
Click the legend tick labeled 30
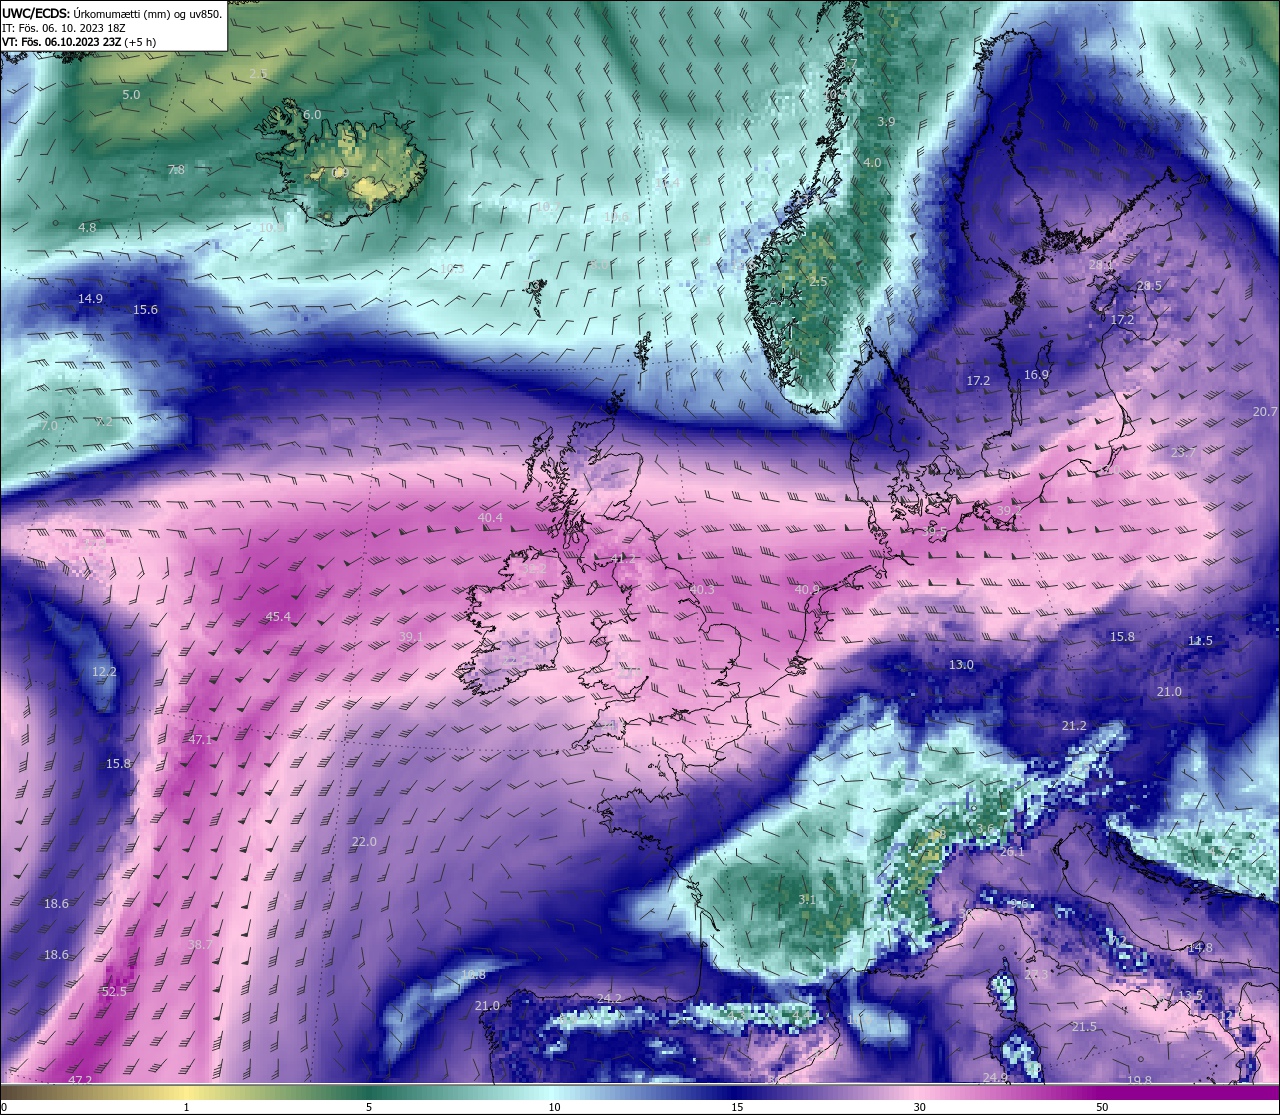(x=919, y=1107)
